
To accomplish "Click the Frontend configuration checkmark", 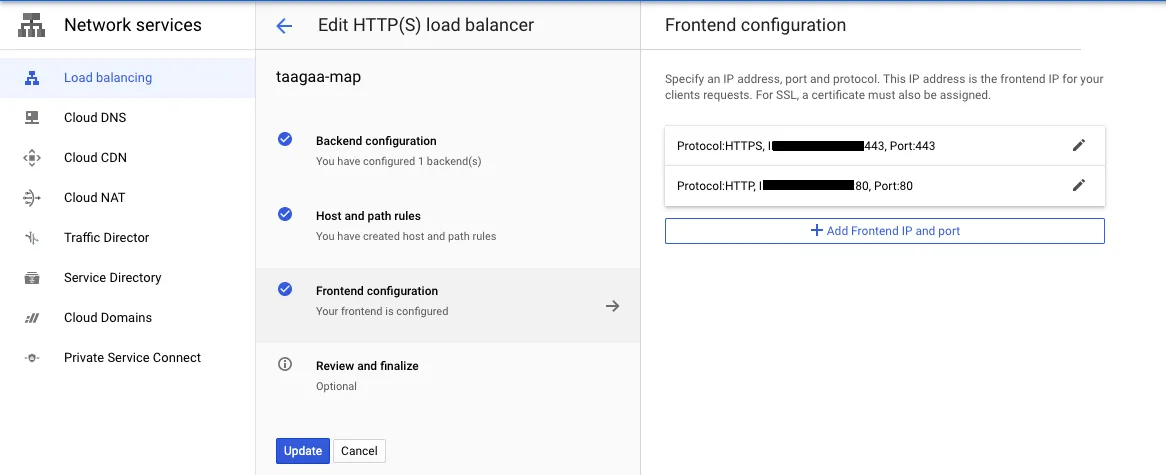I will pos(285,290).
